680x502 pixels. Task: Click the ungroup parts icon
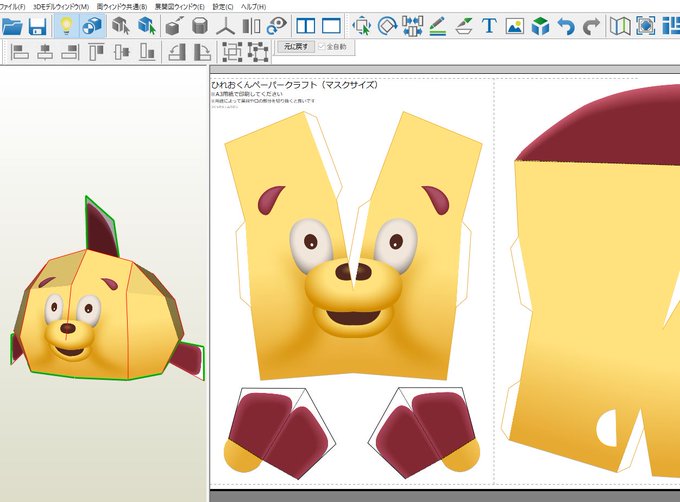coord(258,52)
